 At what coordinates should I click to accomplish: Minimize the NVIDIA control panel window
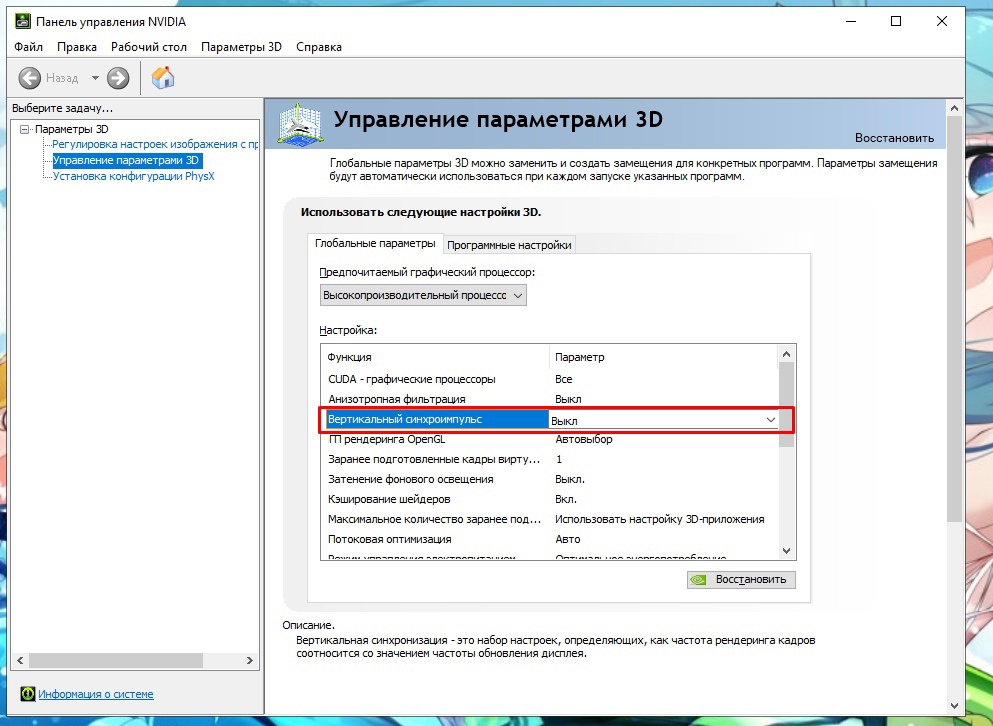click(851, 22)
